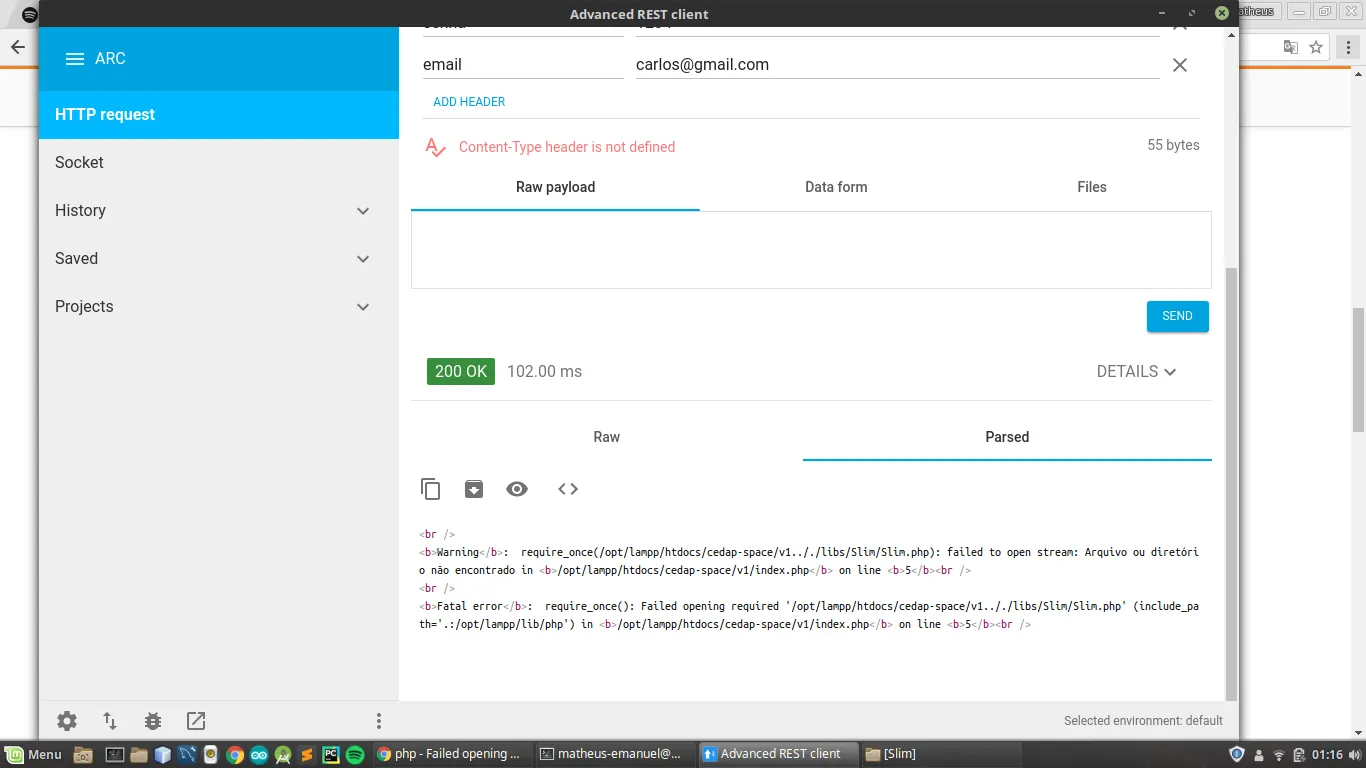
Task: Expand response DETAILS dropdown
Action: [x=1137, y=371]
